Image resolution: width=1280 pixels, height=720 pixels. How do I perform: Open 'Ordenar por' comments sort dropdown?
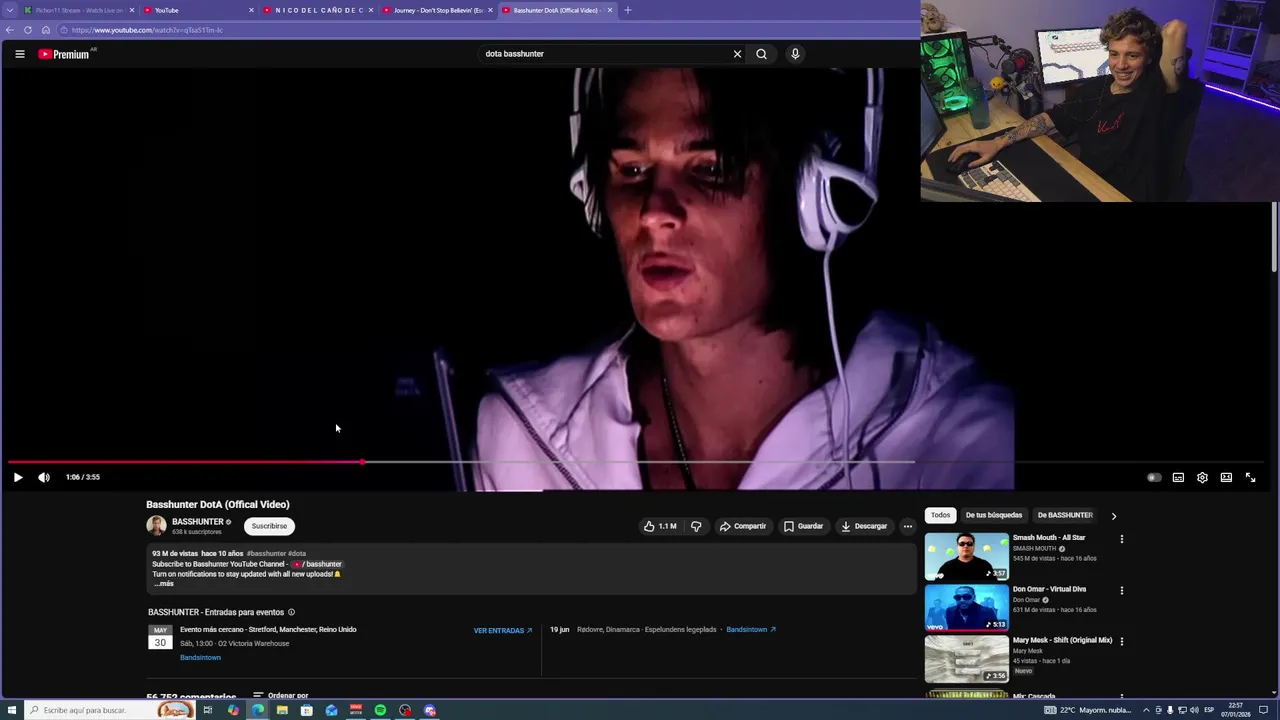click(x=281, y=695)
